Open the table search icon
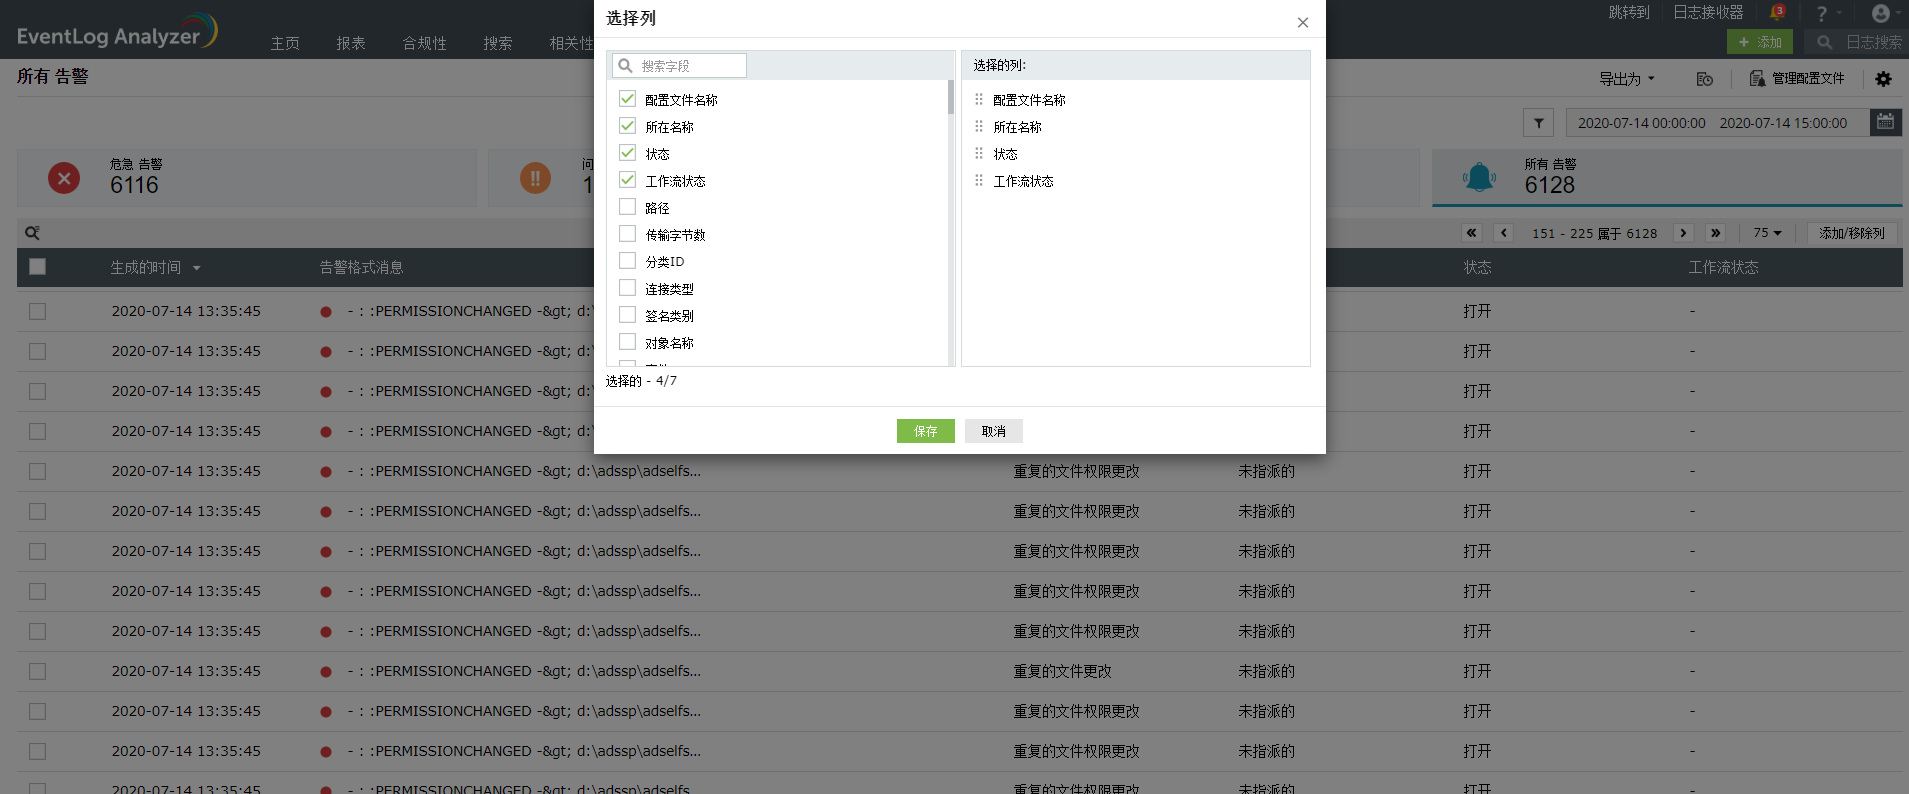The width and height of the screenshot is (1909, 794). click(32, 233)
